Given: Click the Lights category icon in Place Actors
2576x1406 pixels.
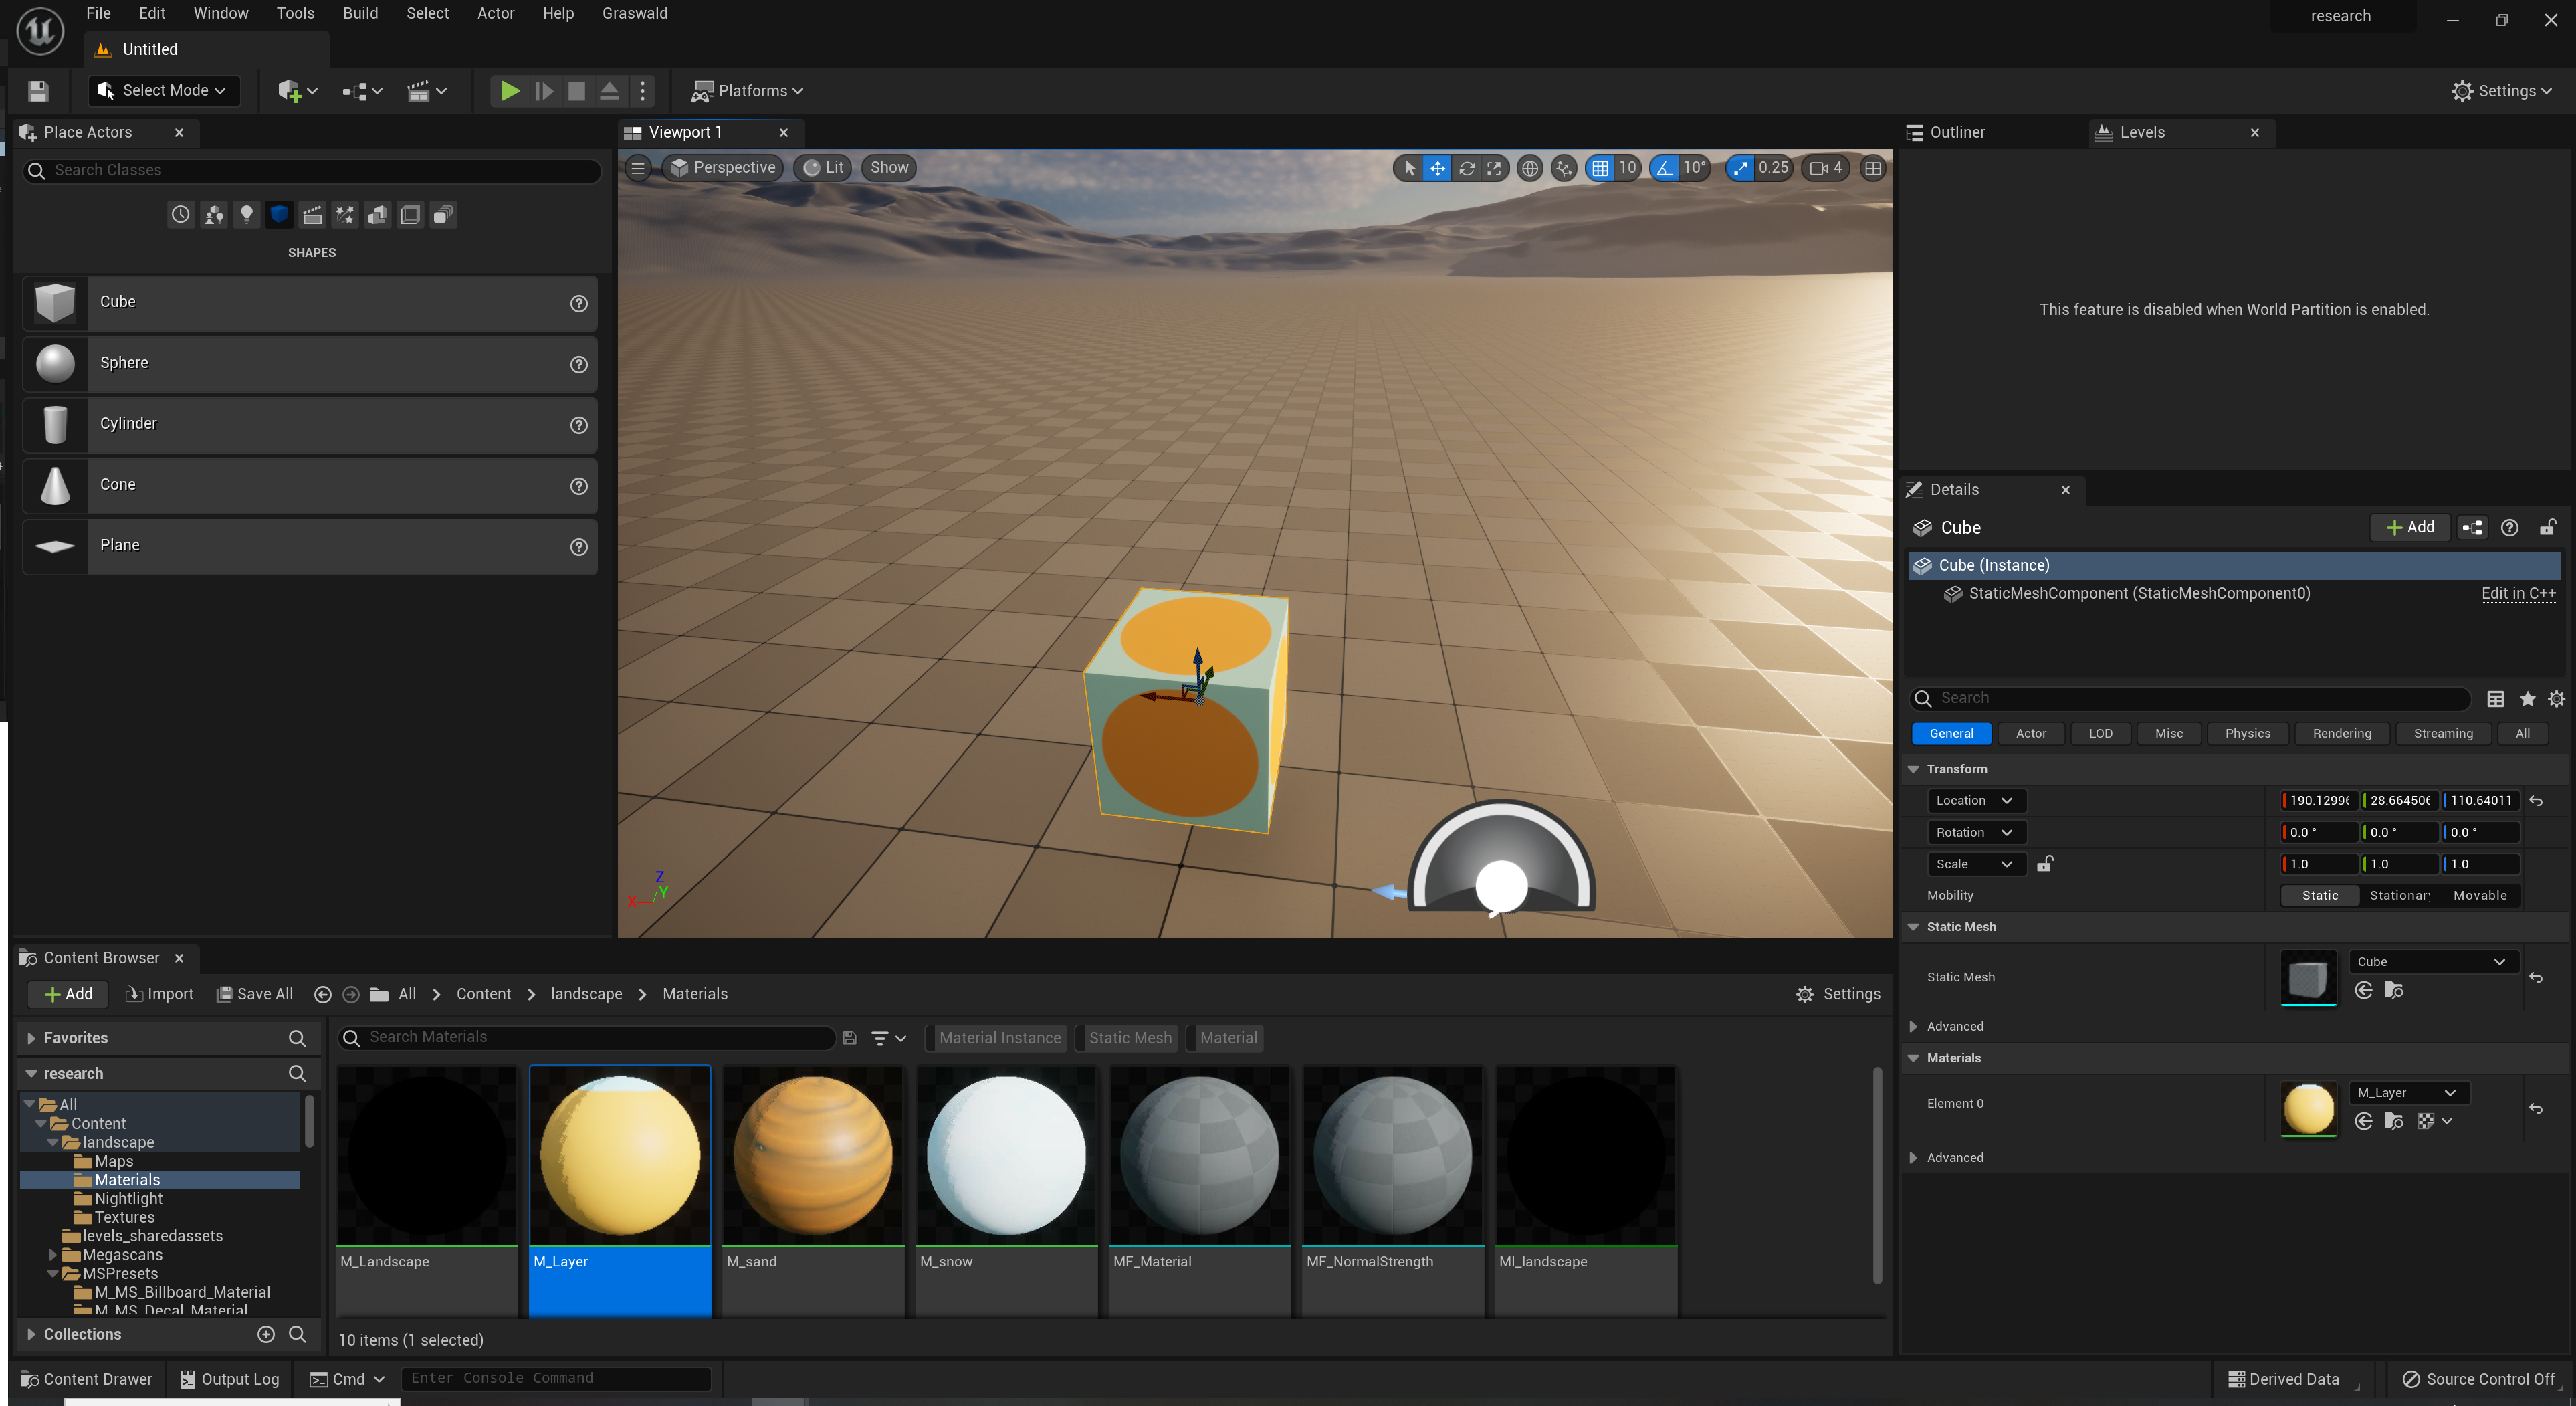Looking at the screenshot, I should pyautogui.click(x=246, y=214).
